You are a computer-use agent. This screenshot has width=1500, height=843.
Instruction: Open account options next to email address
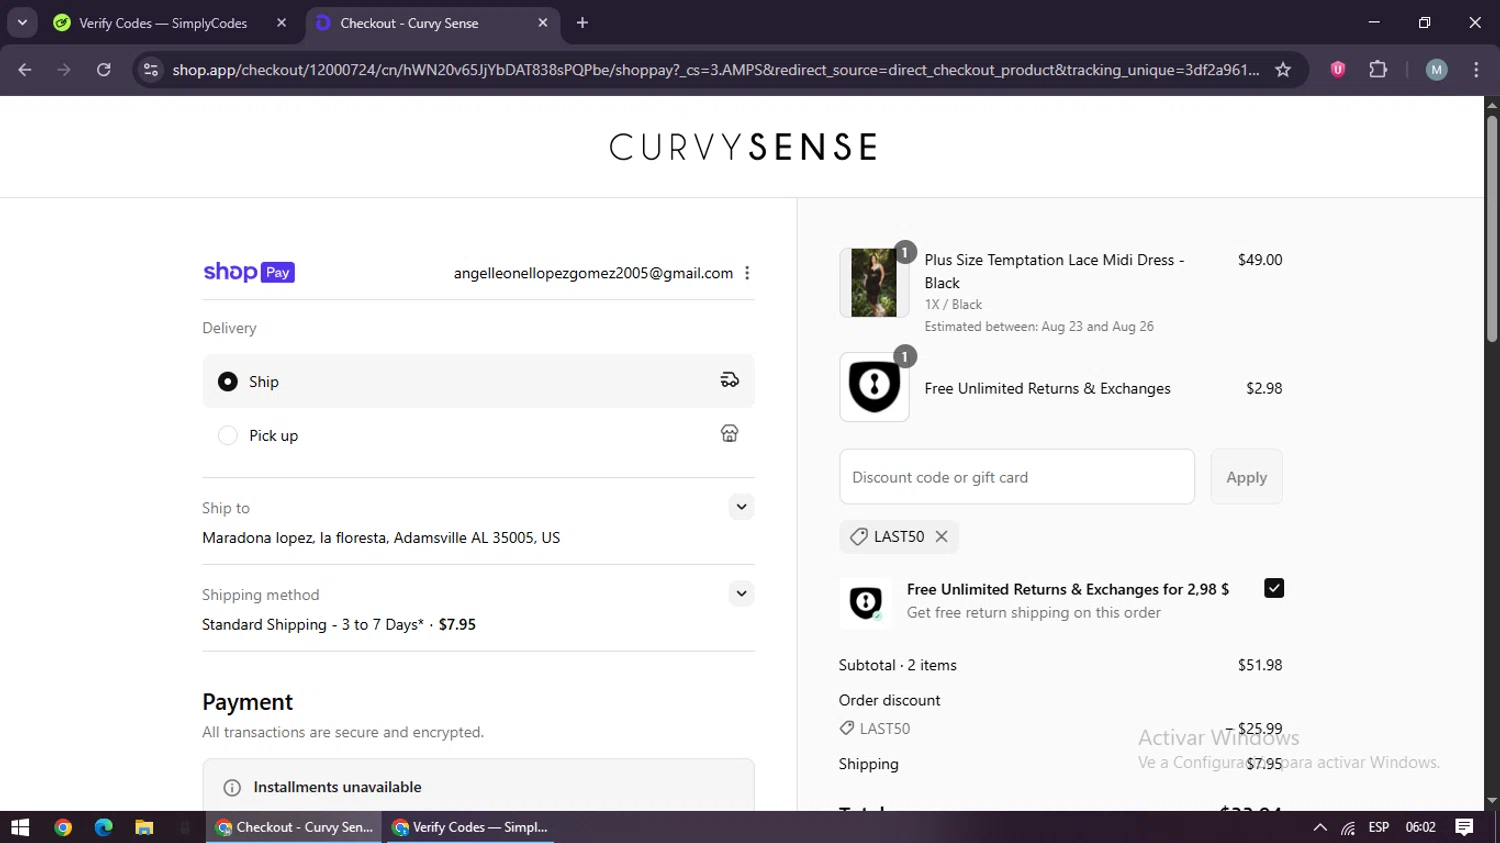pos(747,273)
